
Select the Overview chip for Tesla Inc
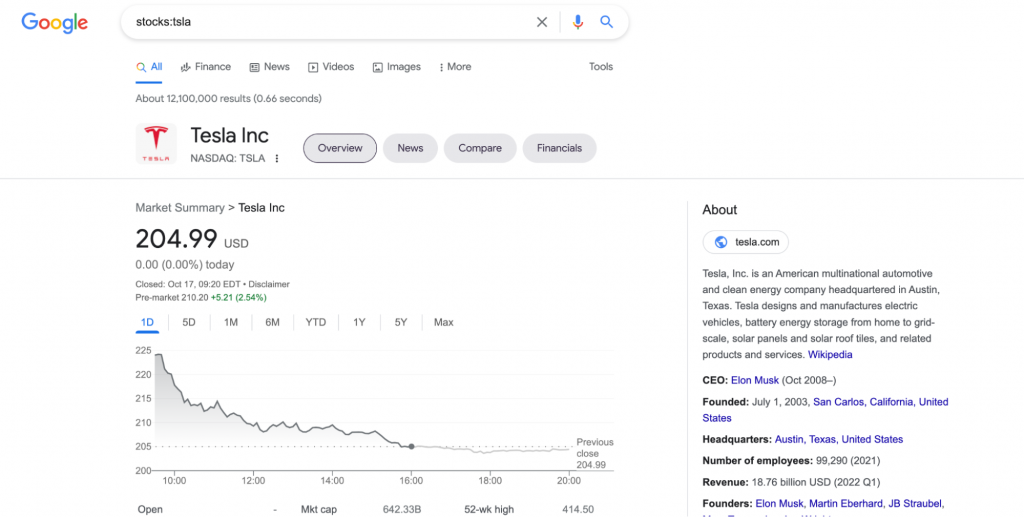click(x=340, y=148)
